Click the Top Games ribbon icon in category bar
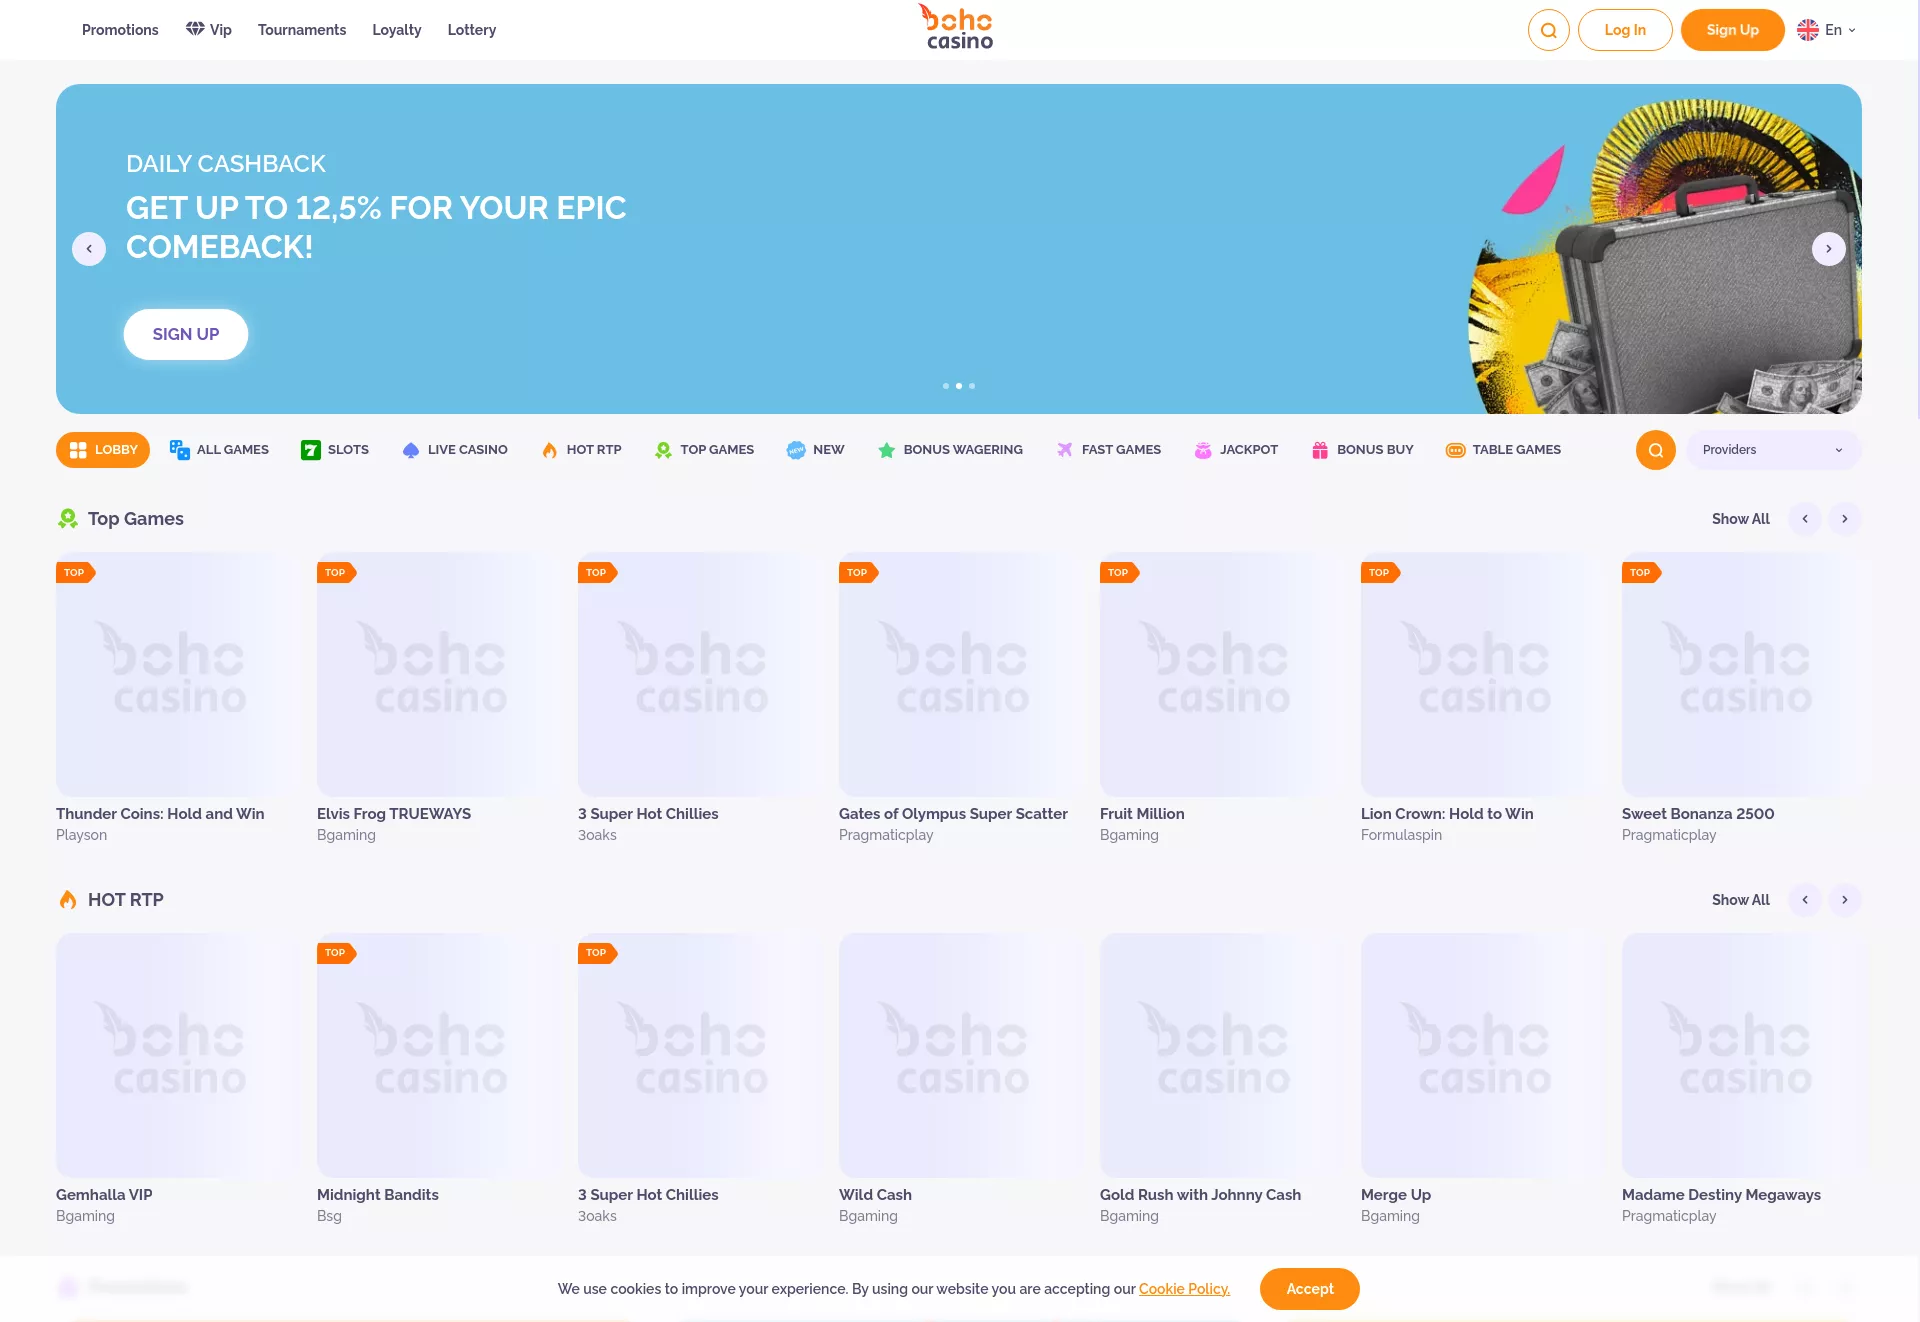The height and width of the screenshot is (1322, 1920). (663, 450)
